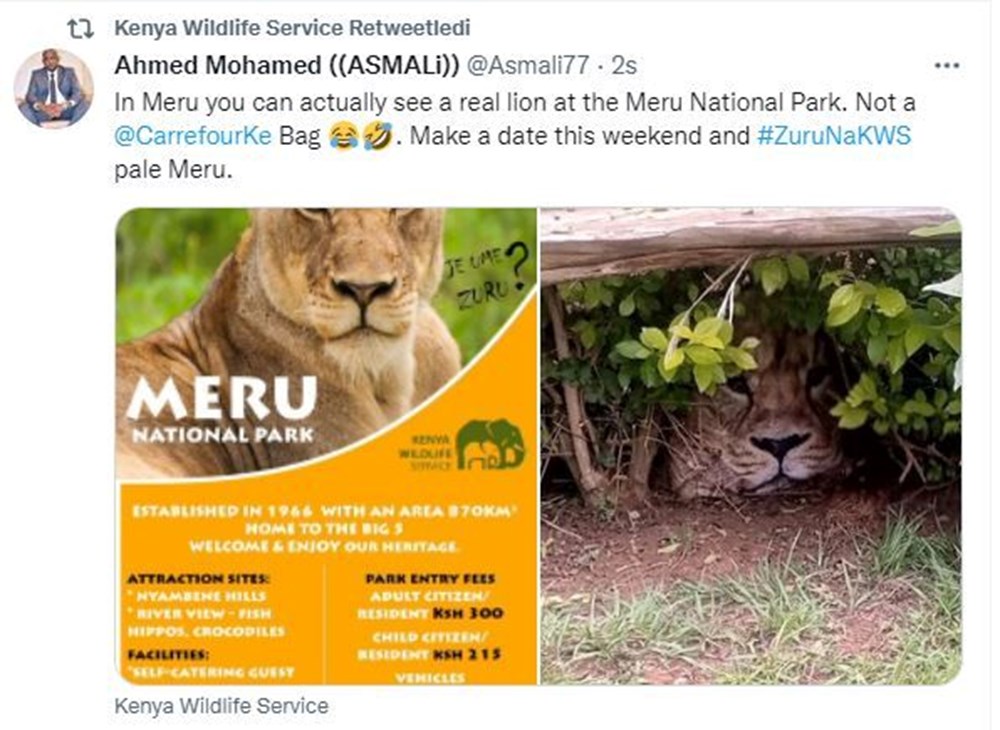Click the rolling-on-floor laughing emoji
Image resolution: width=1000 pixels, height=730 pixels.
click(x=376, y=136)
